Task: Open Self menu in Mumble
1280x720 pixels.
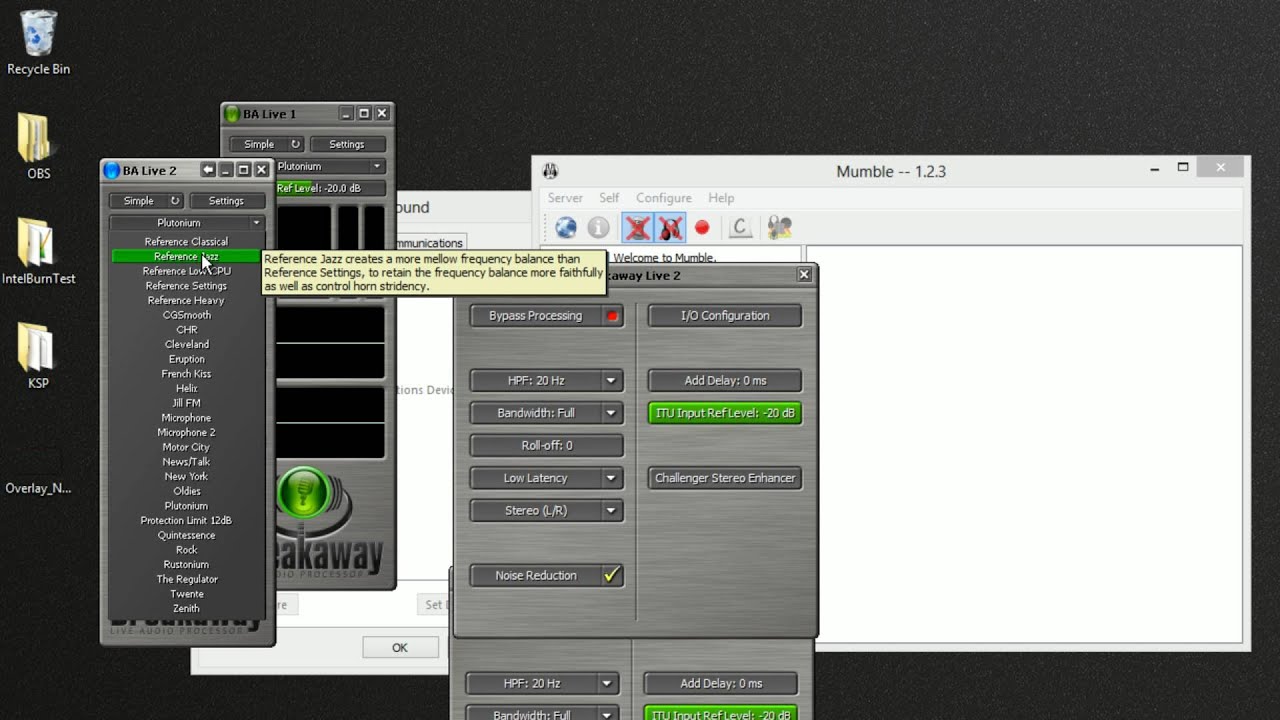Action: pyautogui.click(x=609, y=198)
